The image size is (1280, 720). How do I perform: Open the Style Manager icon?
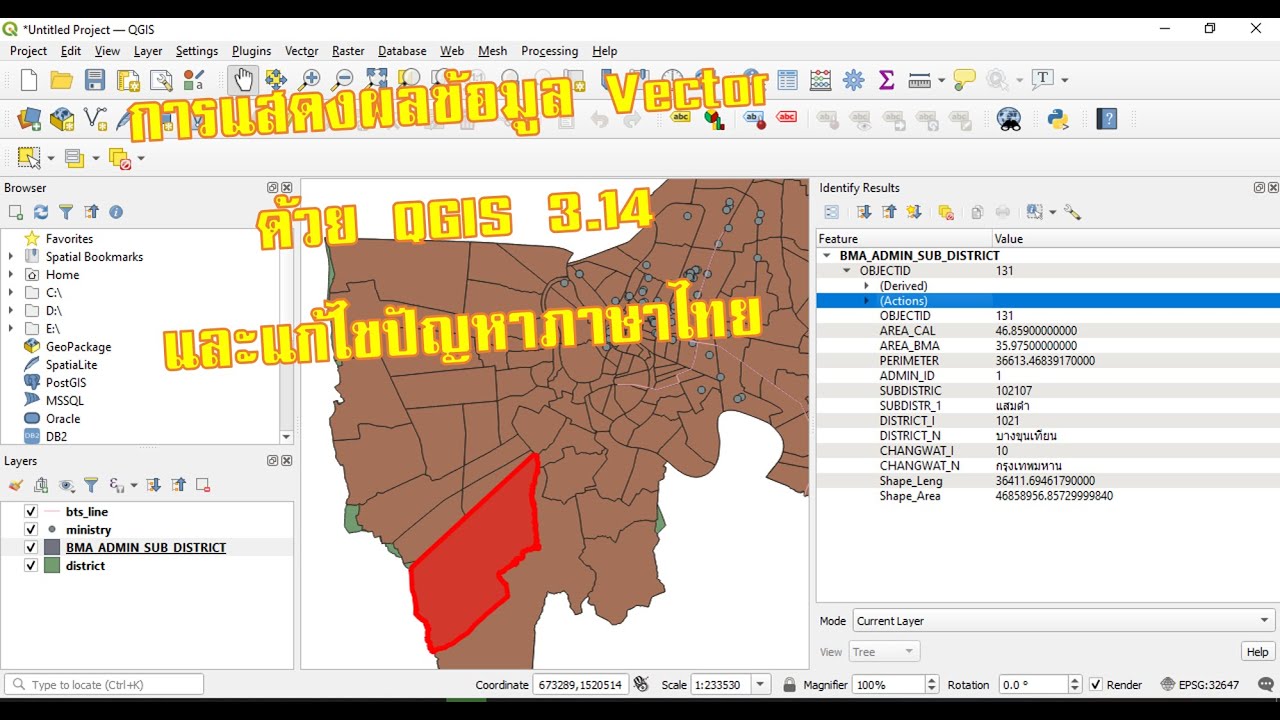(x=194, y=80)
